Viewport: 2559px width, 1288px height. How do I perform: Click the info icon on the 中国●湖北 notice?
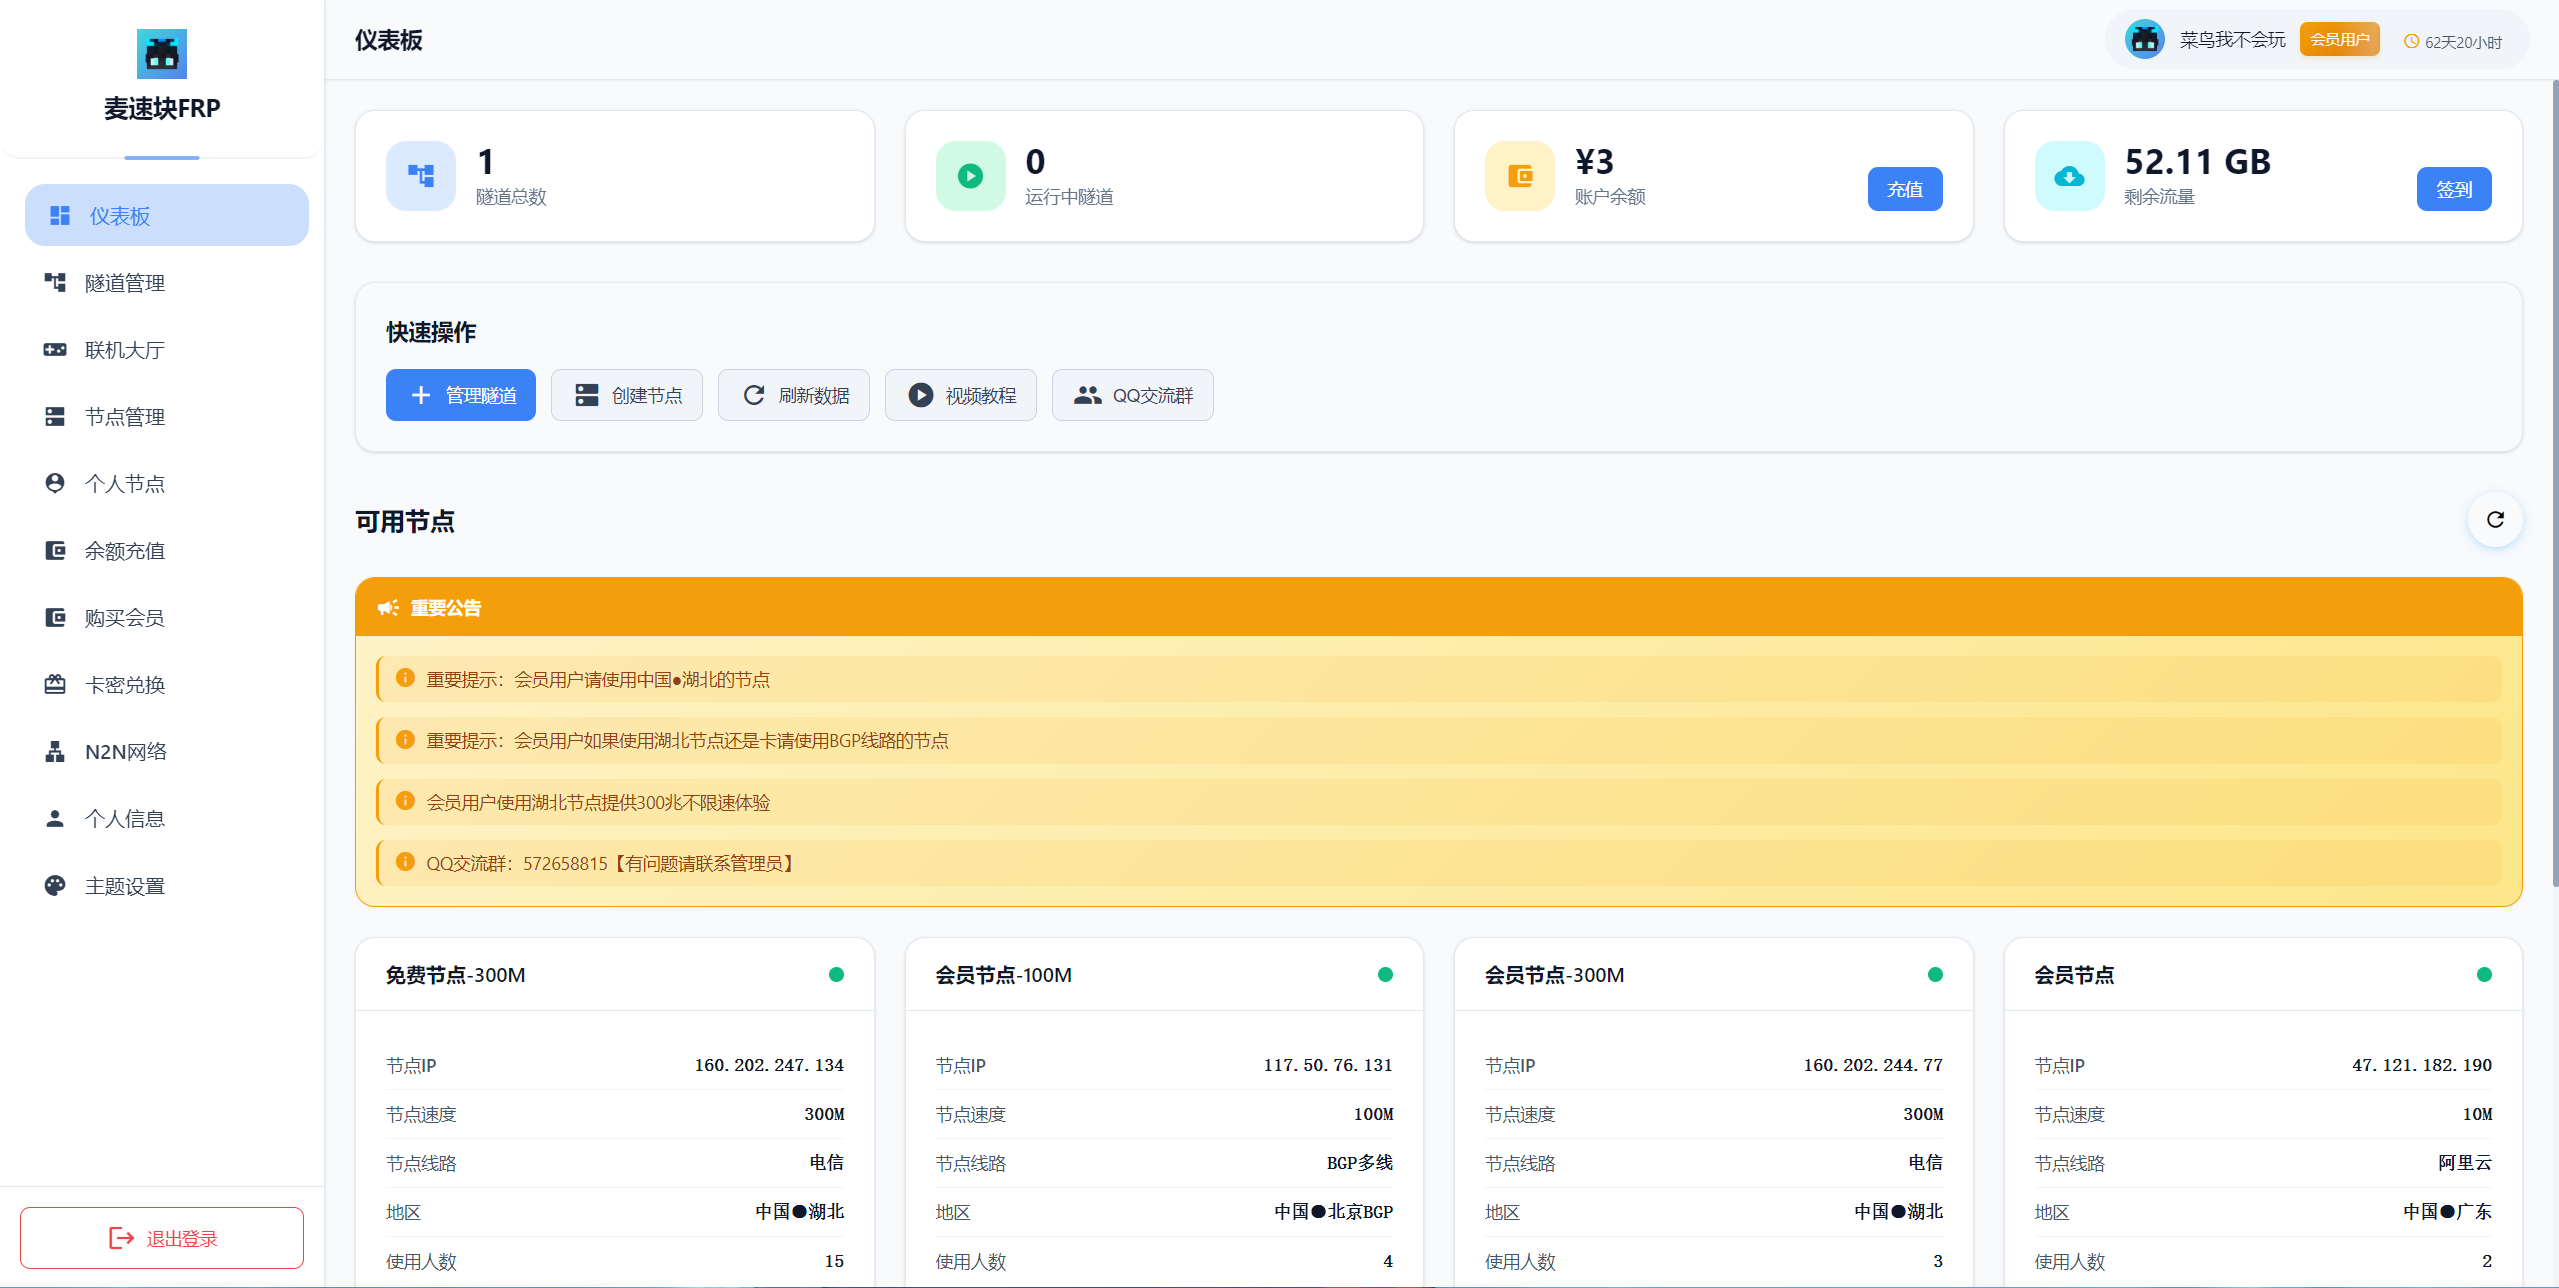pos(405,678)
